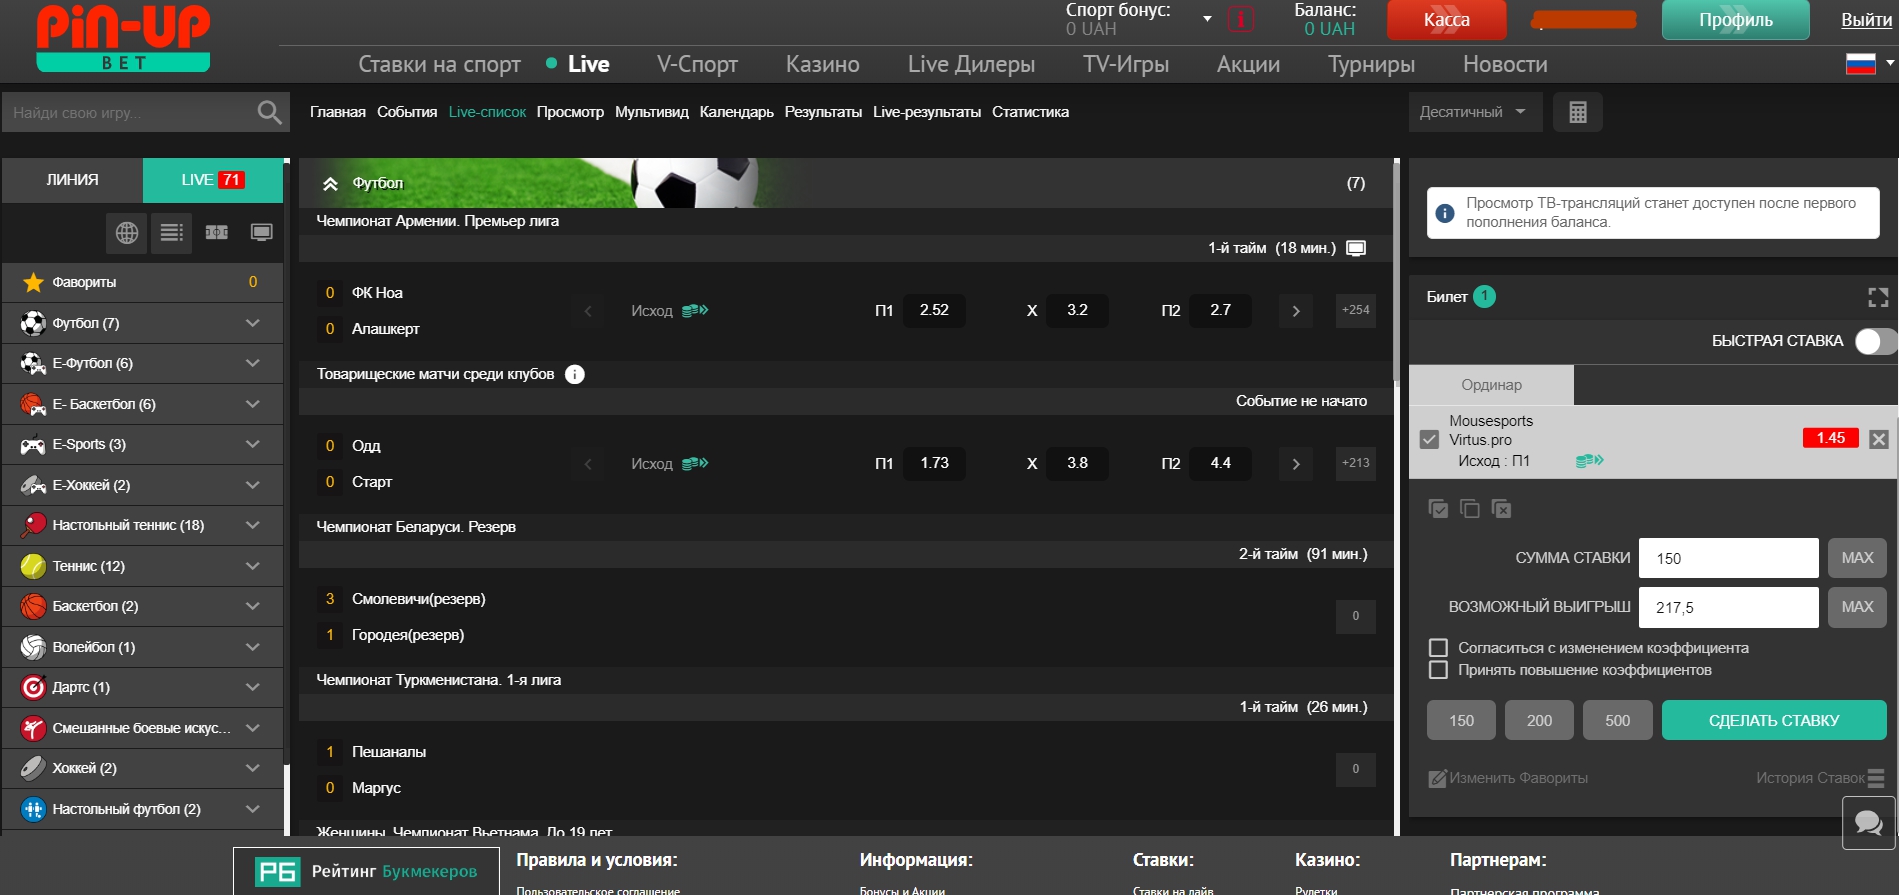The width and height of the screenshot is (1899, 895).
Task: Click the Pin-Up Bet logo
Action: 123,38
